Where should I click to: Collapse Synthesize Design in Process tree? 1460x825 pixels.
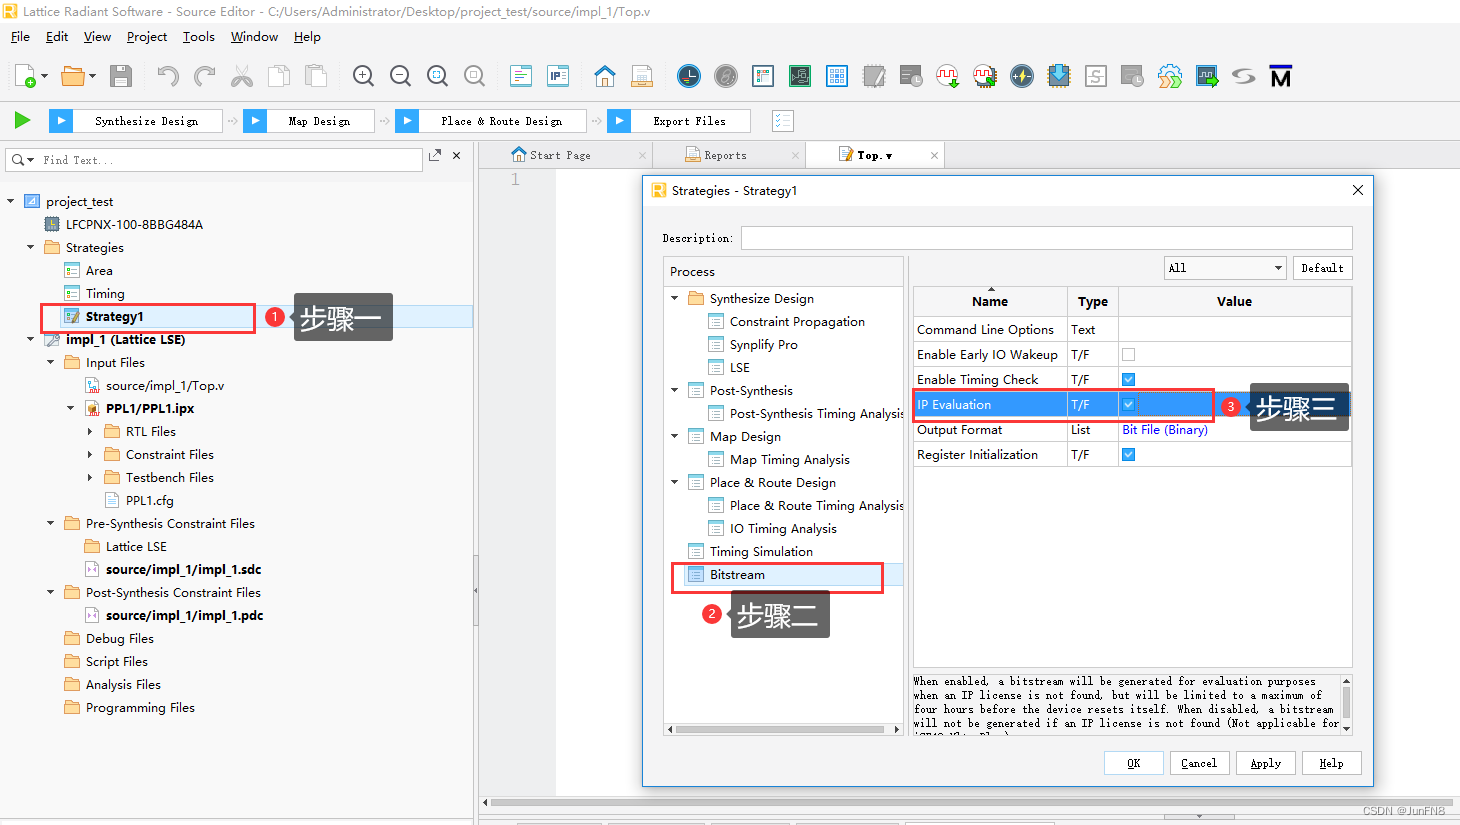pos(675,298)
